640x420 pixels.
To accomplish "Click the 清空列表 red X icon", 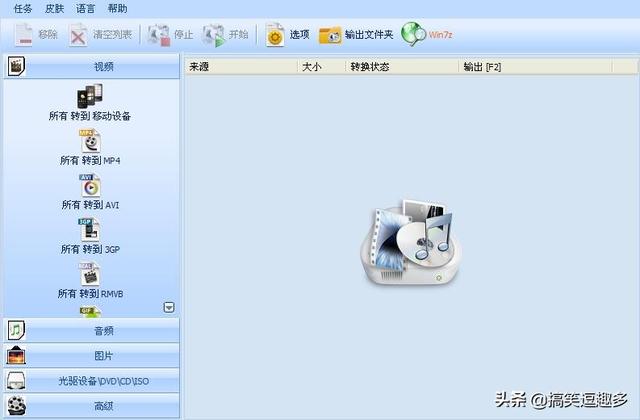I will pyautogui.click(x=78, y=36).
